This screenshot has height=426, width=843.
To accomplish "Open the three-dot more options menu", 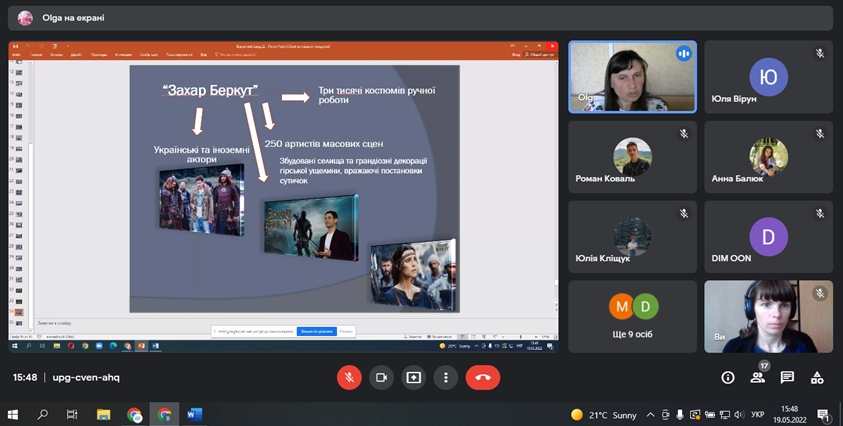I will pyautogui.click(x=446, y=377).
